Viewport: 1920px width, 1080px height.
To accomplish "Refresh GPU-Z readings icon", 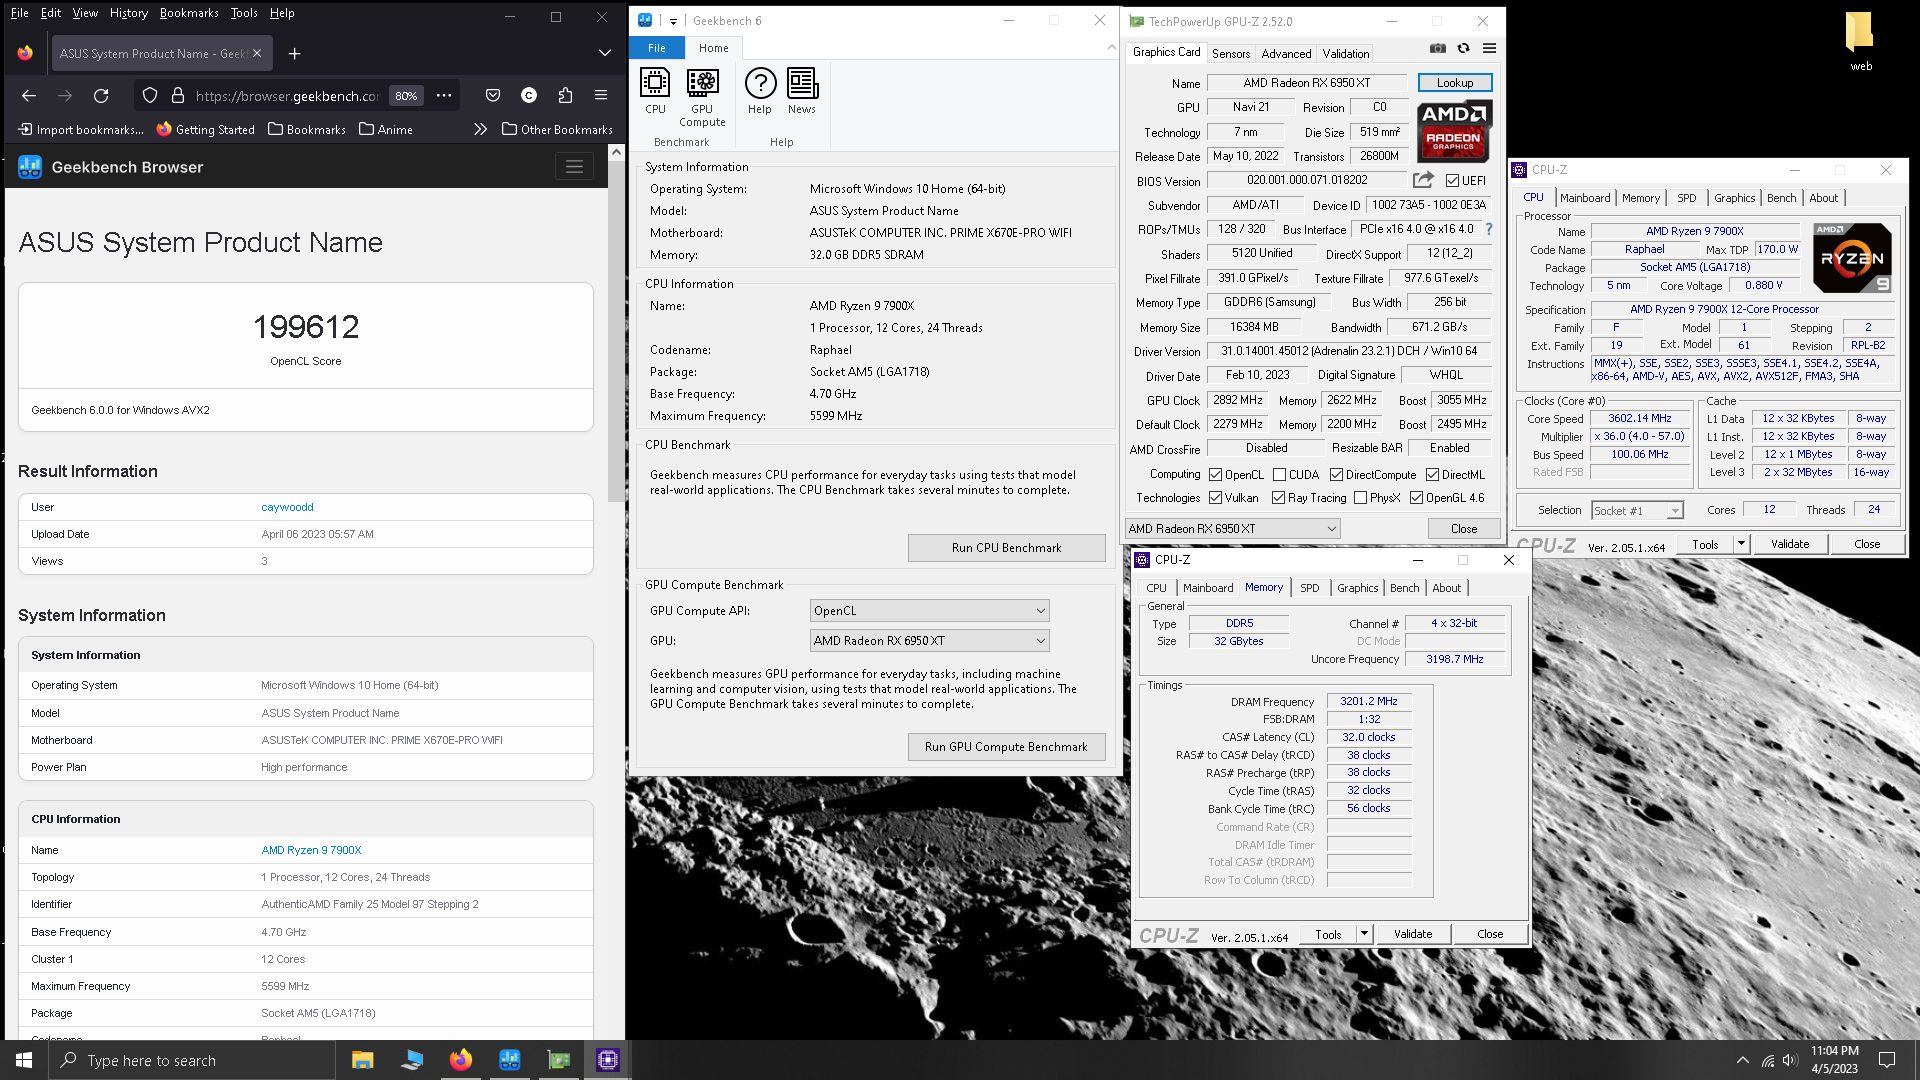I will coord(1463,48).
